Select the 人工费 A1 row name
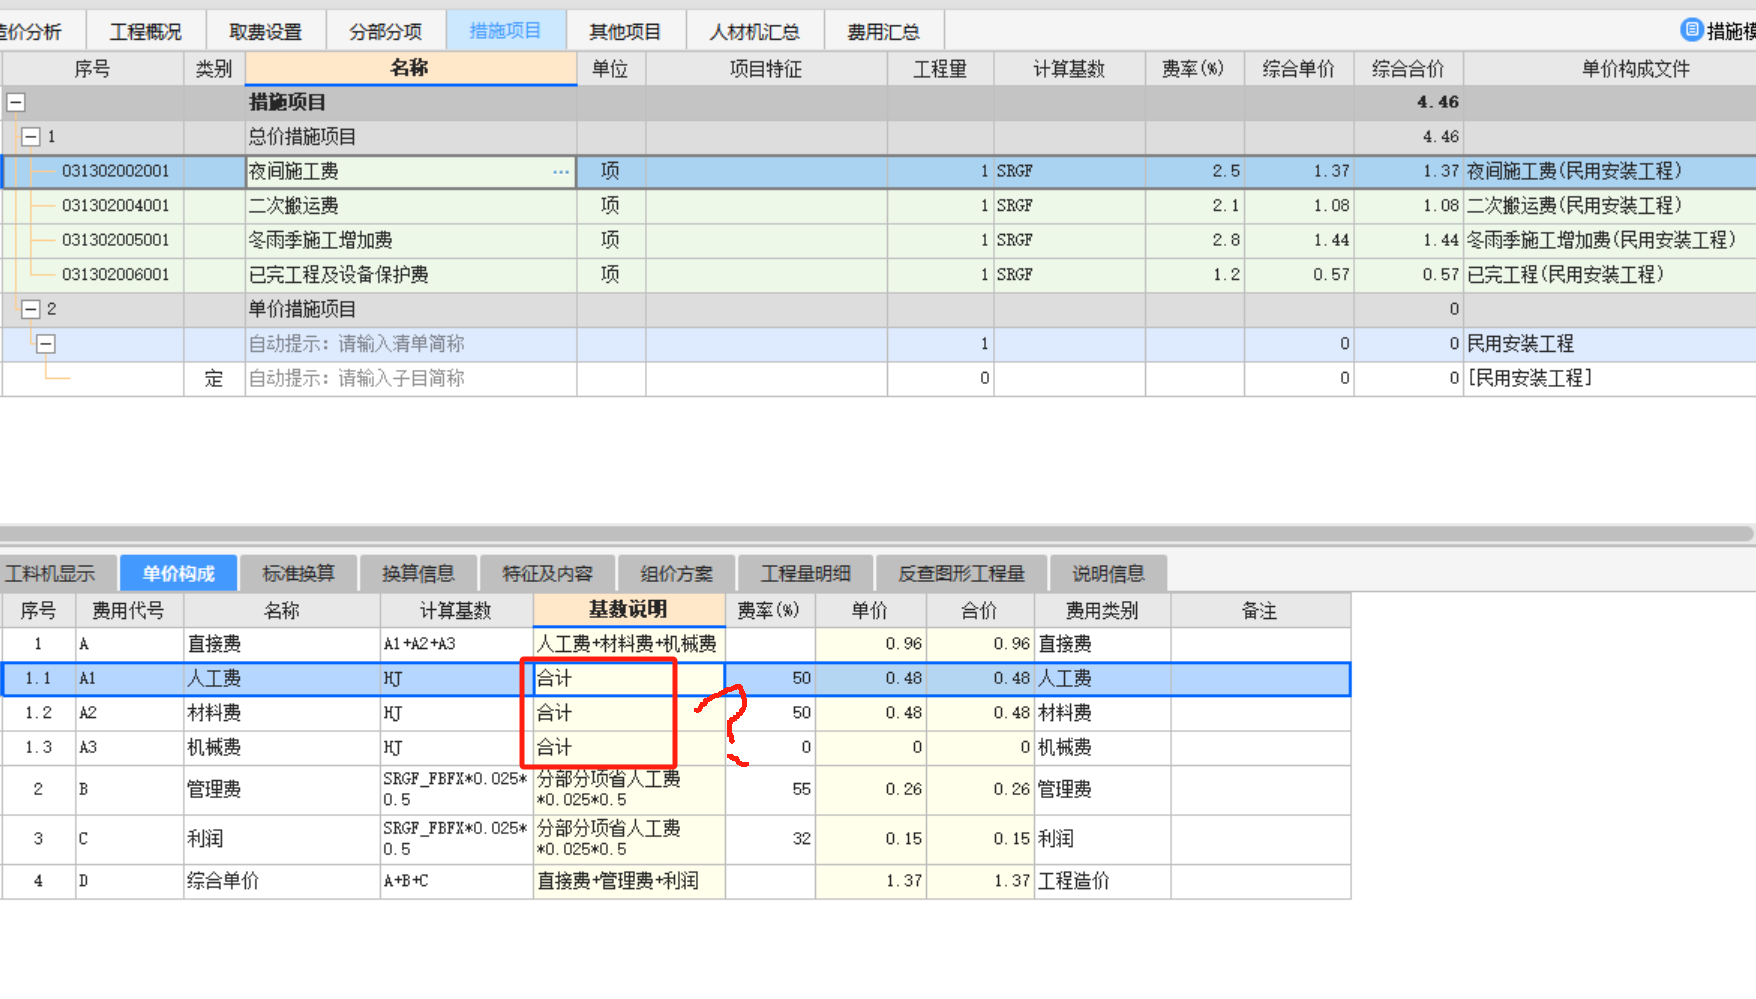 (282, 679)
